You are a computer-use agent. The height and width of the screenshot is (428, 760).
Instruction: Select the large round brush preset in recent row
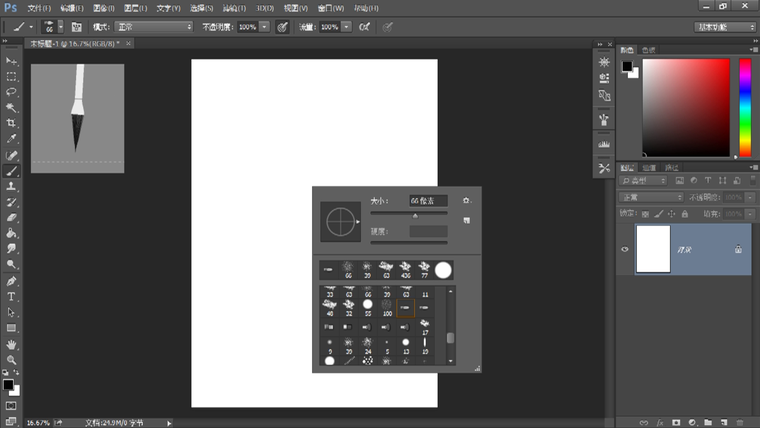443,270
